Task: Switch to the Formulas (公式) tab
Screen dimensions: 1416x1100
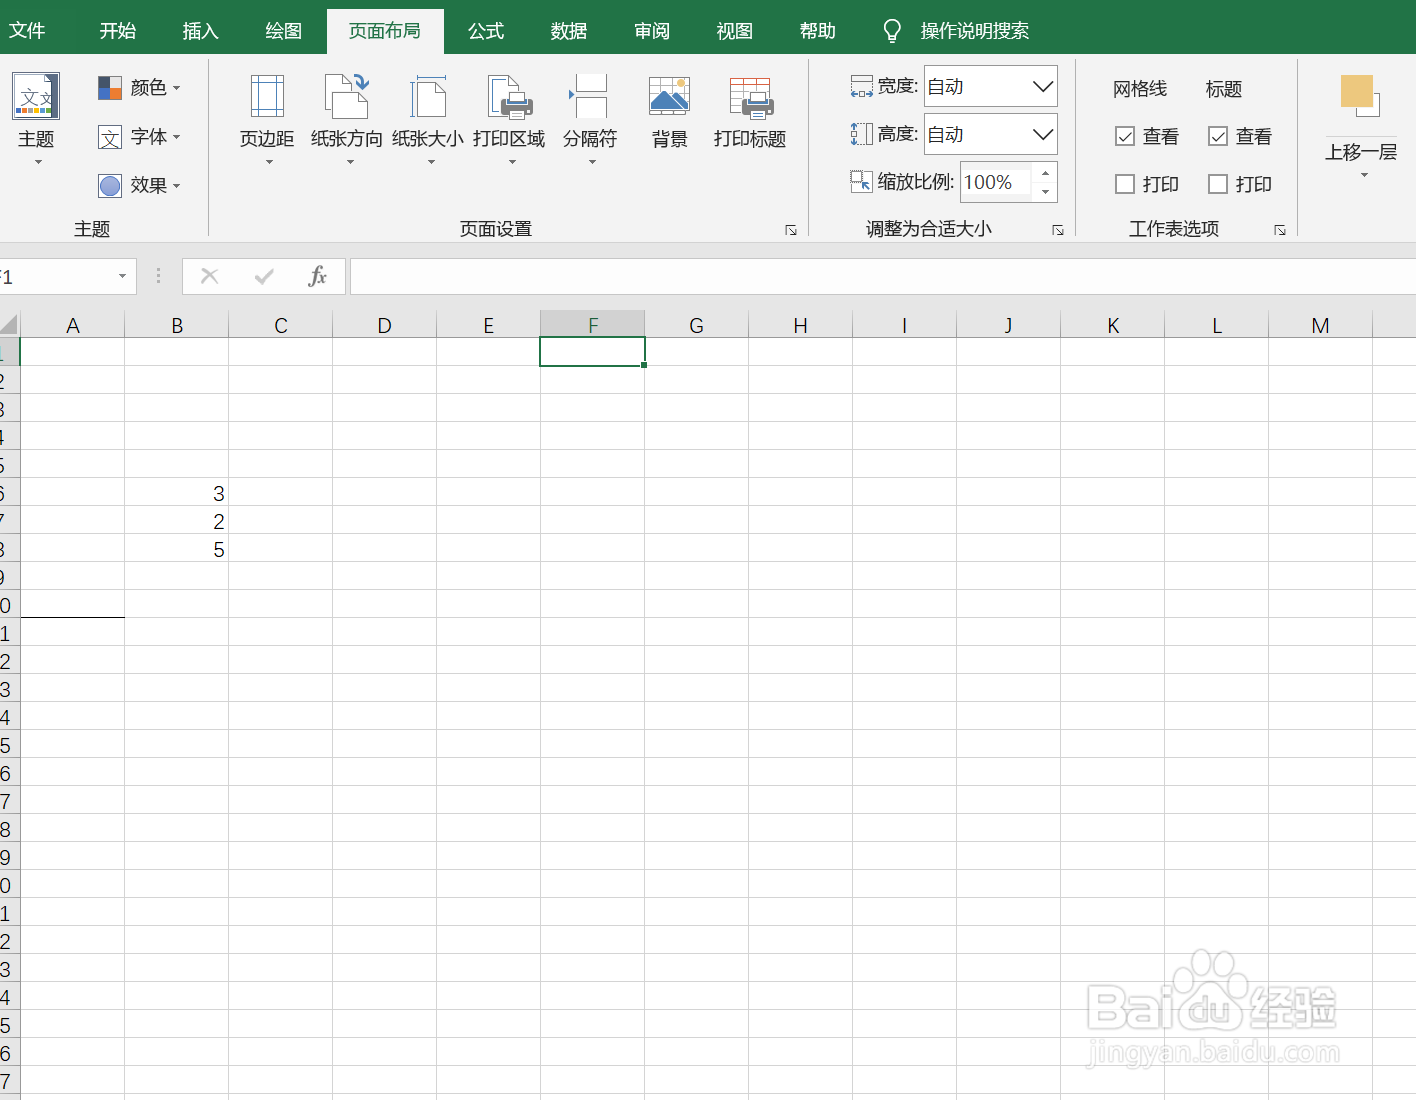Action: (x=486, y=31)
